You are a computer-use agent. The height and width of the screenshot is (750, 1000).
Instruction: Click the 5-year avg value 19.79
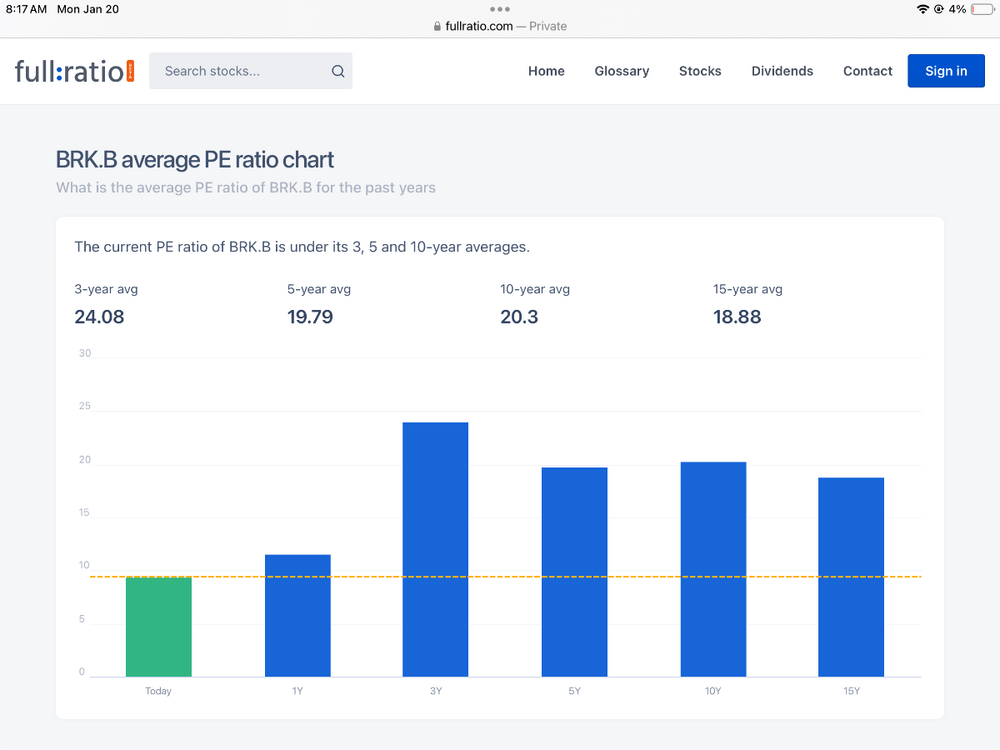310,317
